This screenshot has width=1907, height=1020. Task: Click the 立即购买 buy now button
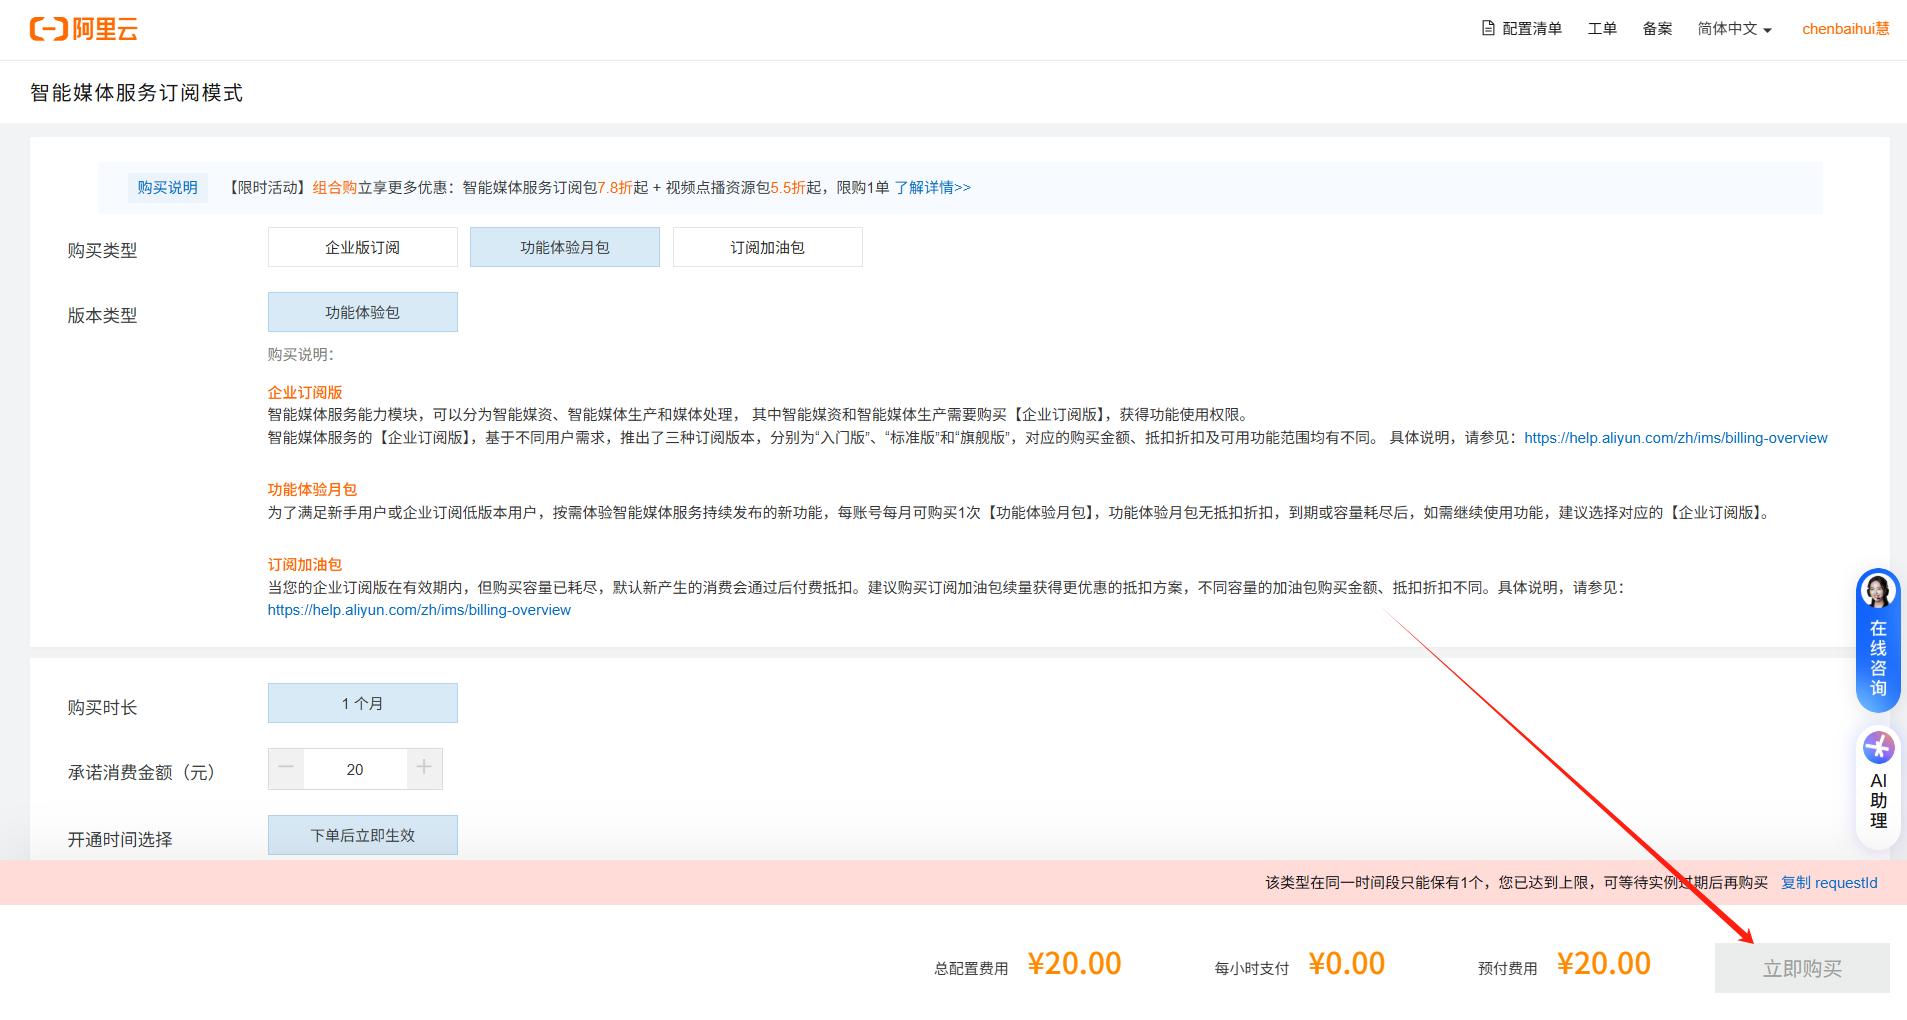(1801, 968)
